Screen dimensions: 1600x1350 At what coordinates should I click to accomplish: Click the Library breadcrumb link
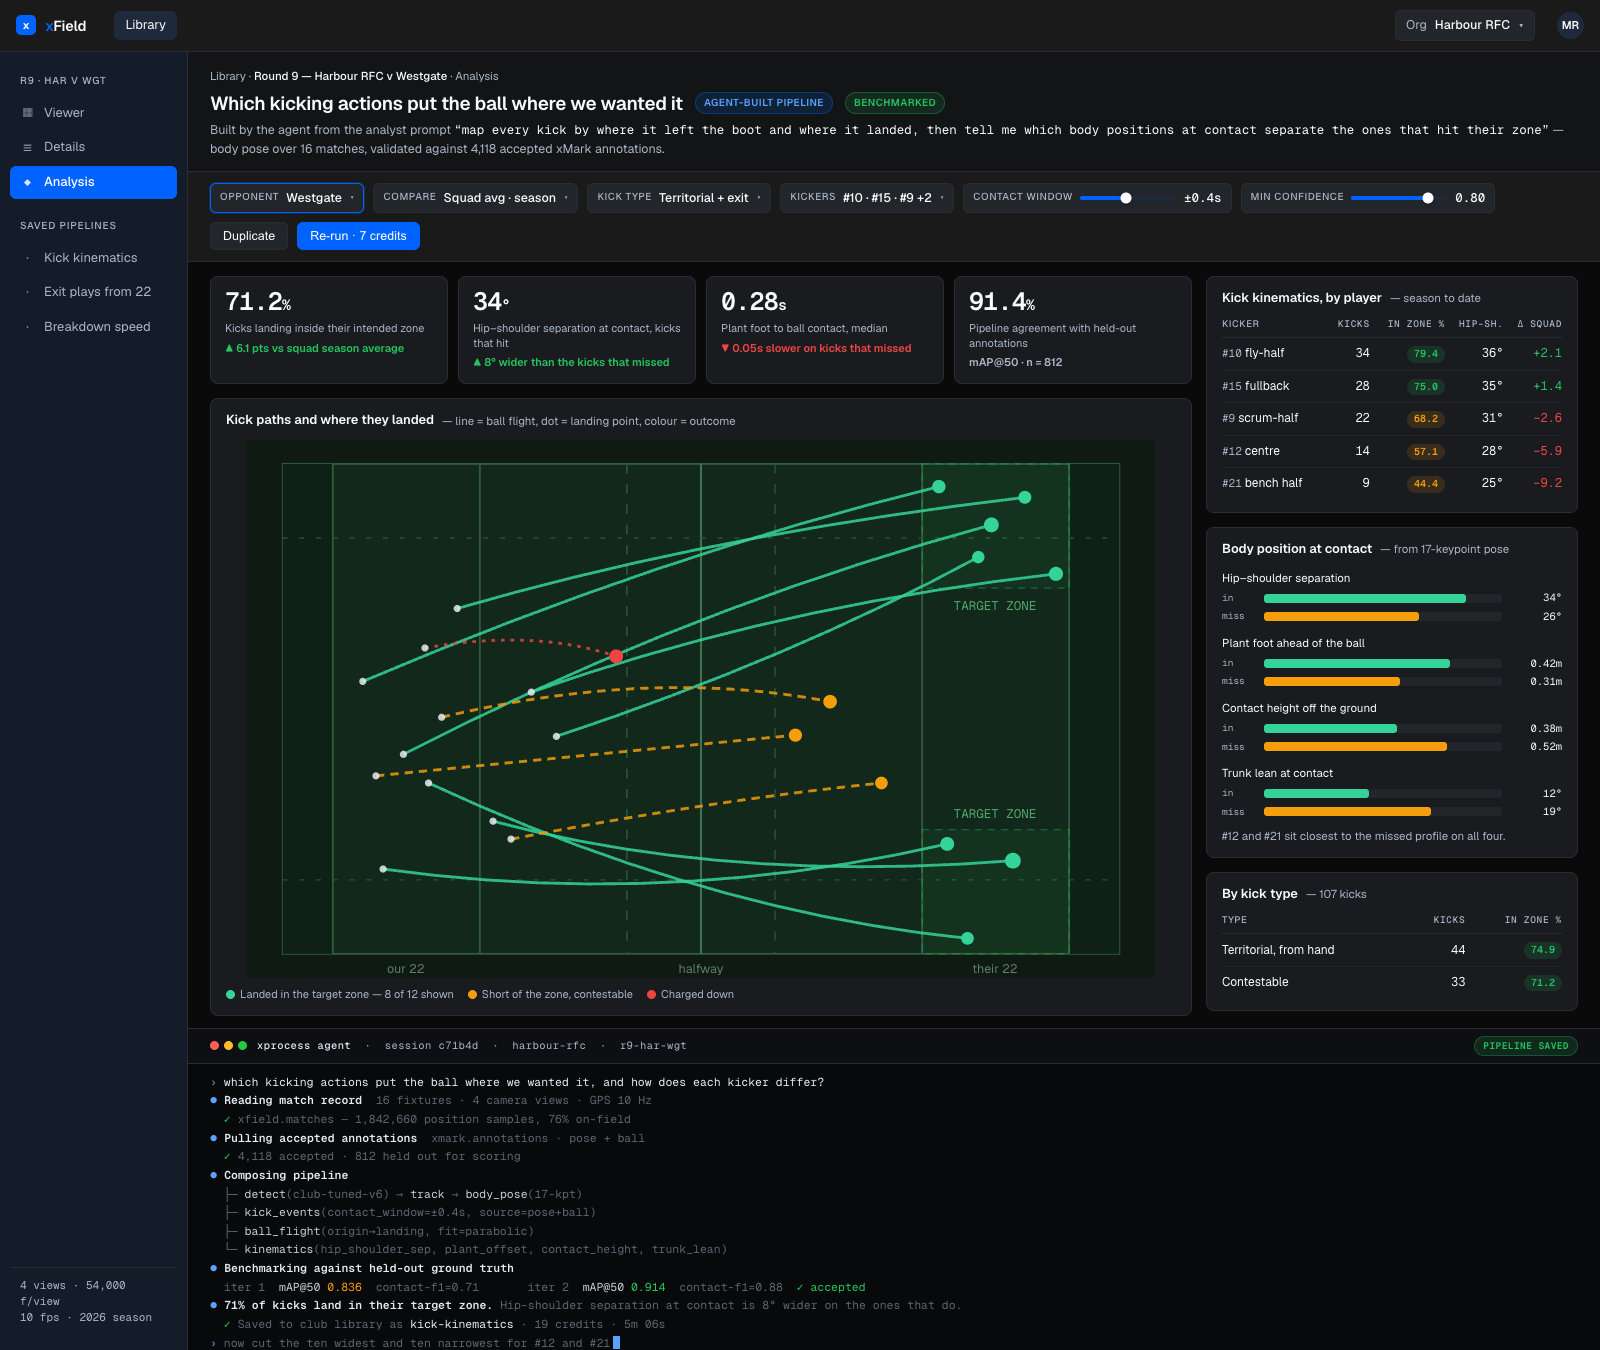pos(227,77)
